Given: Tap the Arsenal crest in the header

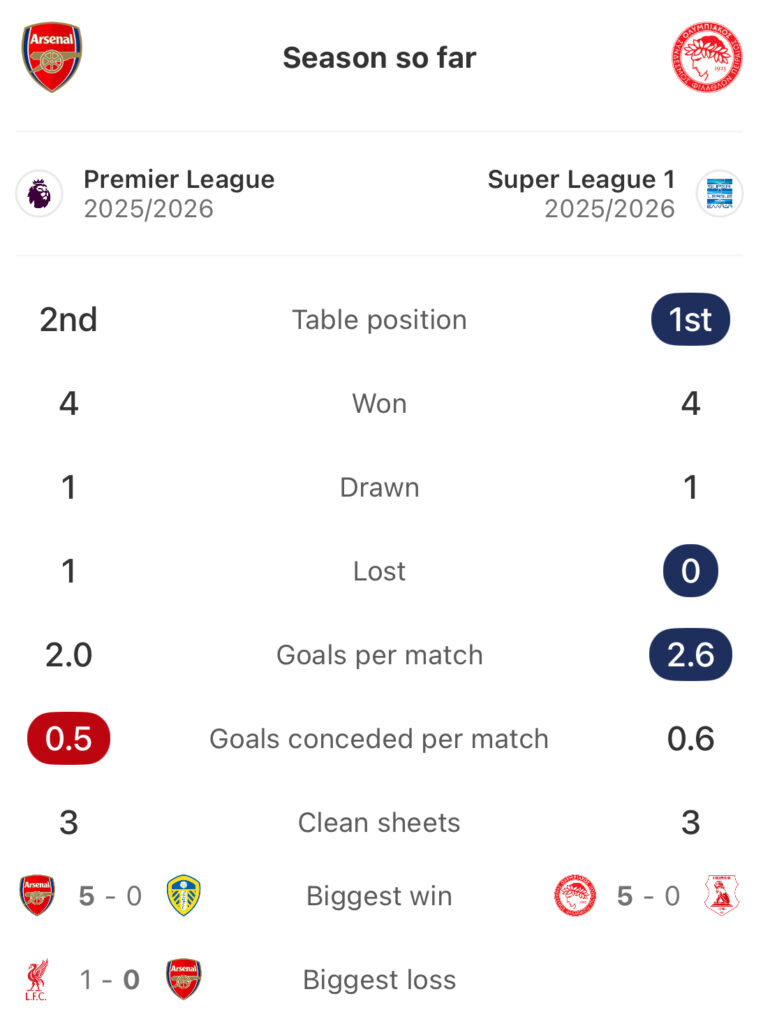Looking at the screenshot, I should [51, 58].
